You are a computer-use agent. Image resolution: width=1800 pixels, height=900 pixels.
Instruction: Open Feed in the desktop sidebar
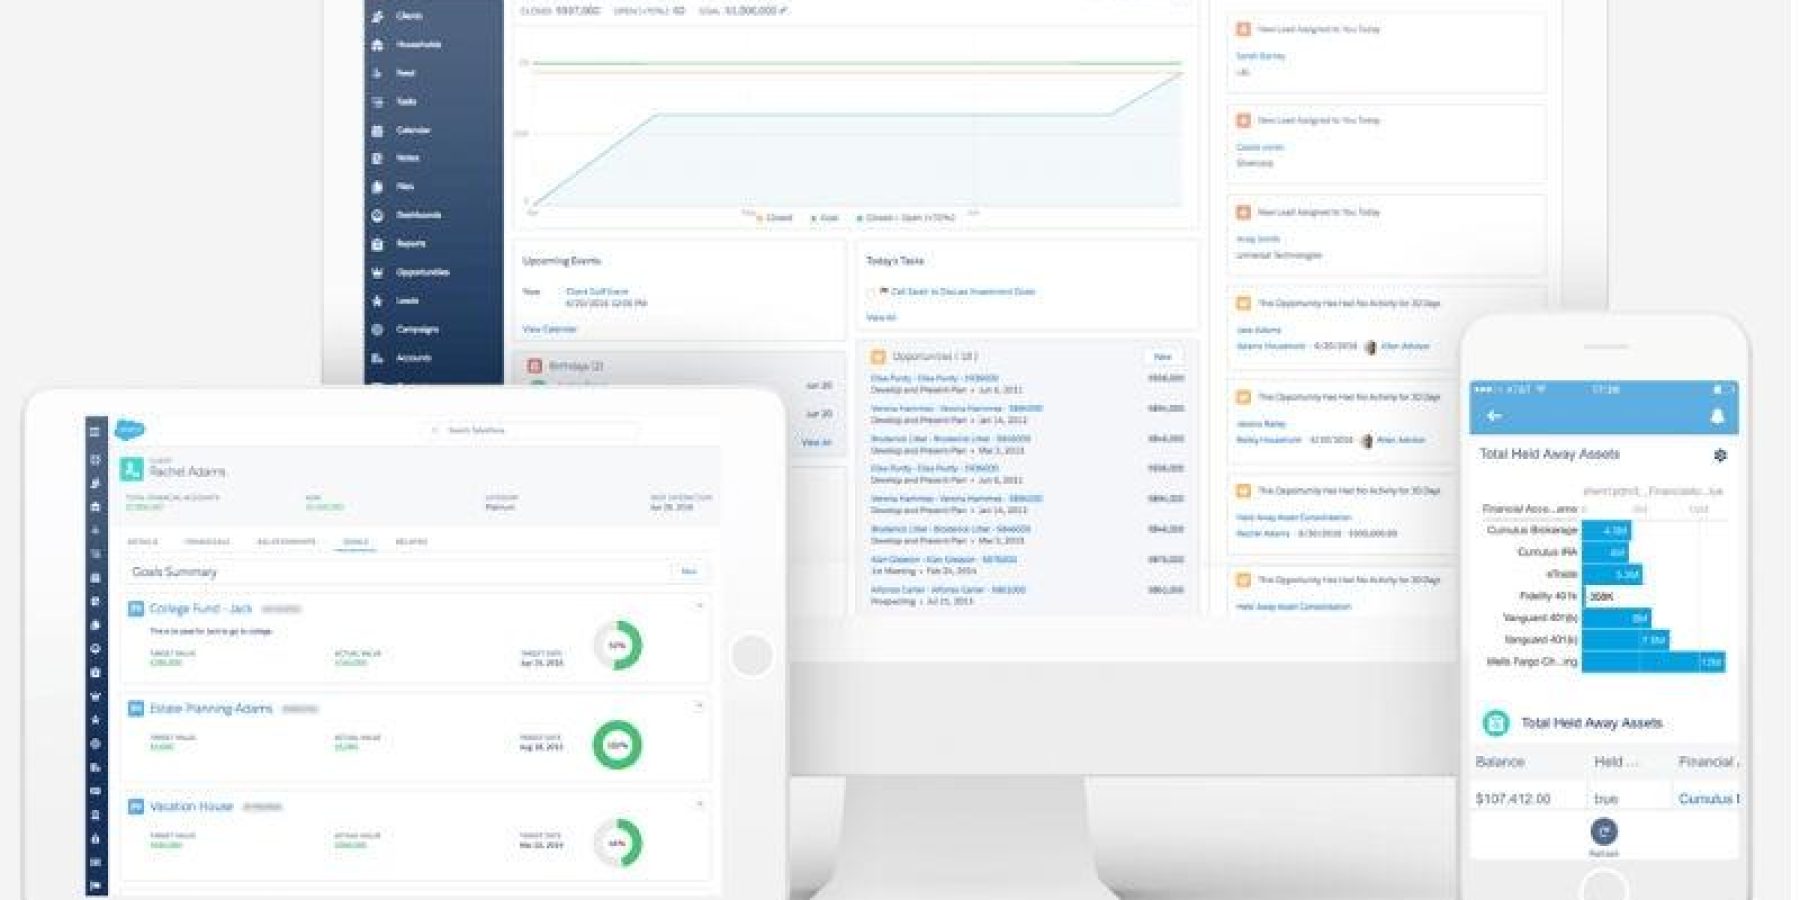tap(405, 73)
